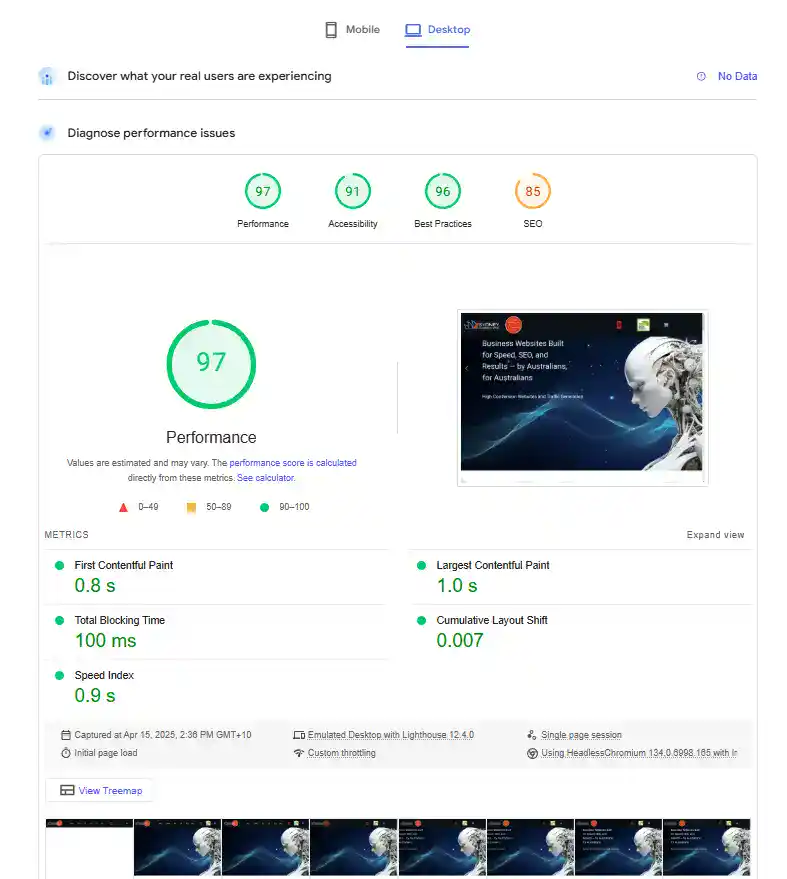Click the View Treemap button
The image size is (787, 879).
tap(100, 790)
